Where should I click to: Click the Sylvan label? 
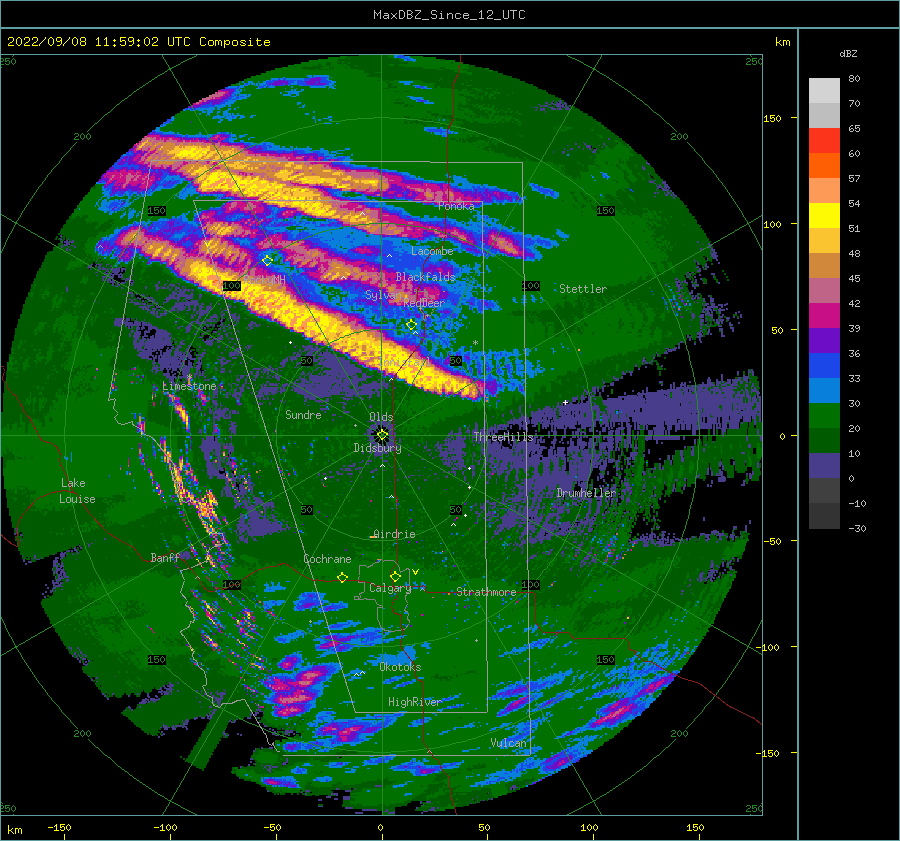click(383, 295)
